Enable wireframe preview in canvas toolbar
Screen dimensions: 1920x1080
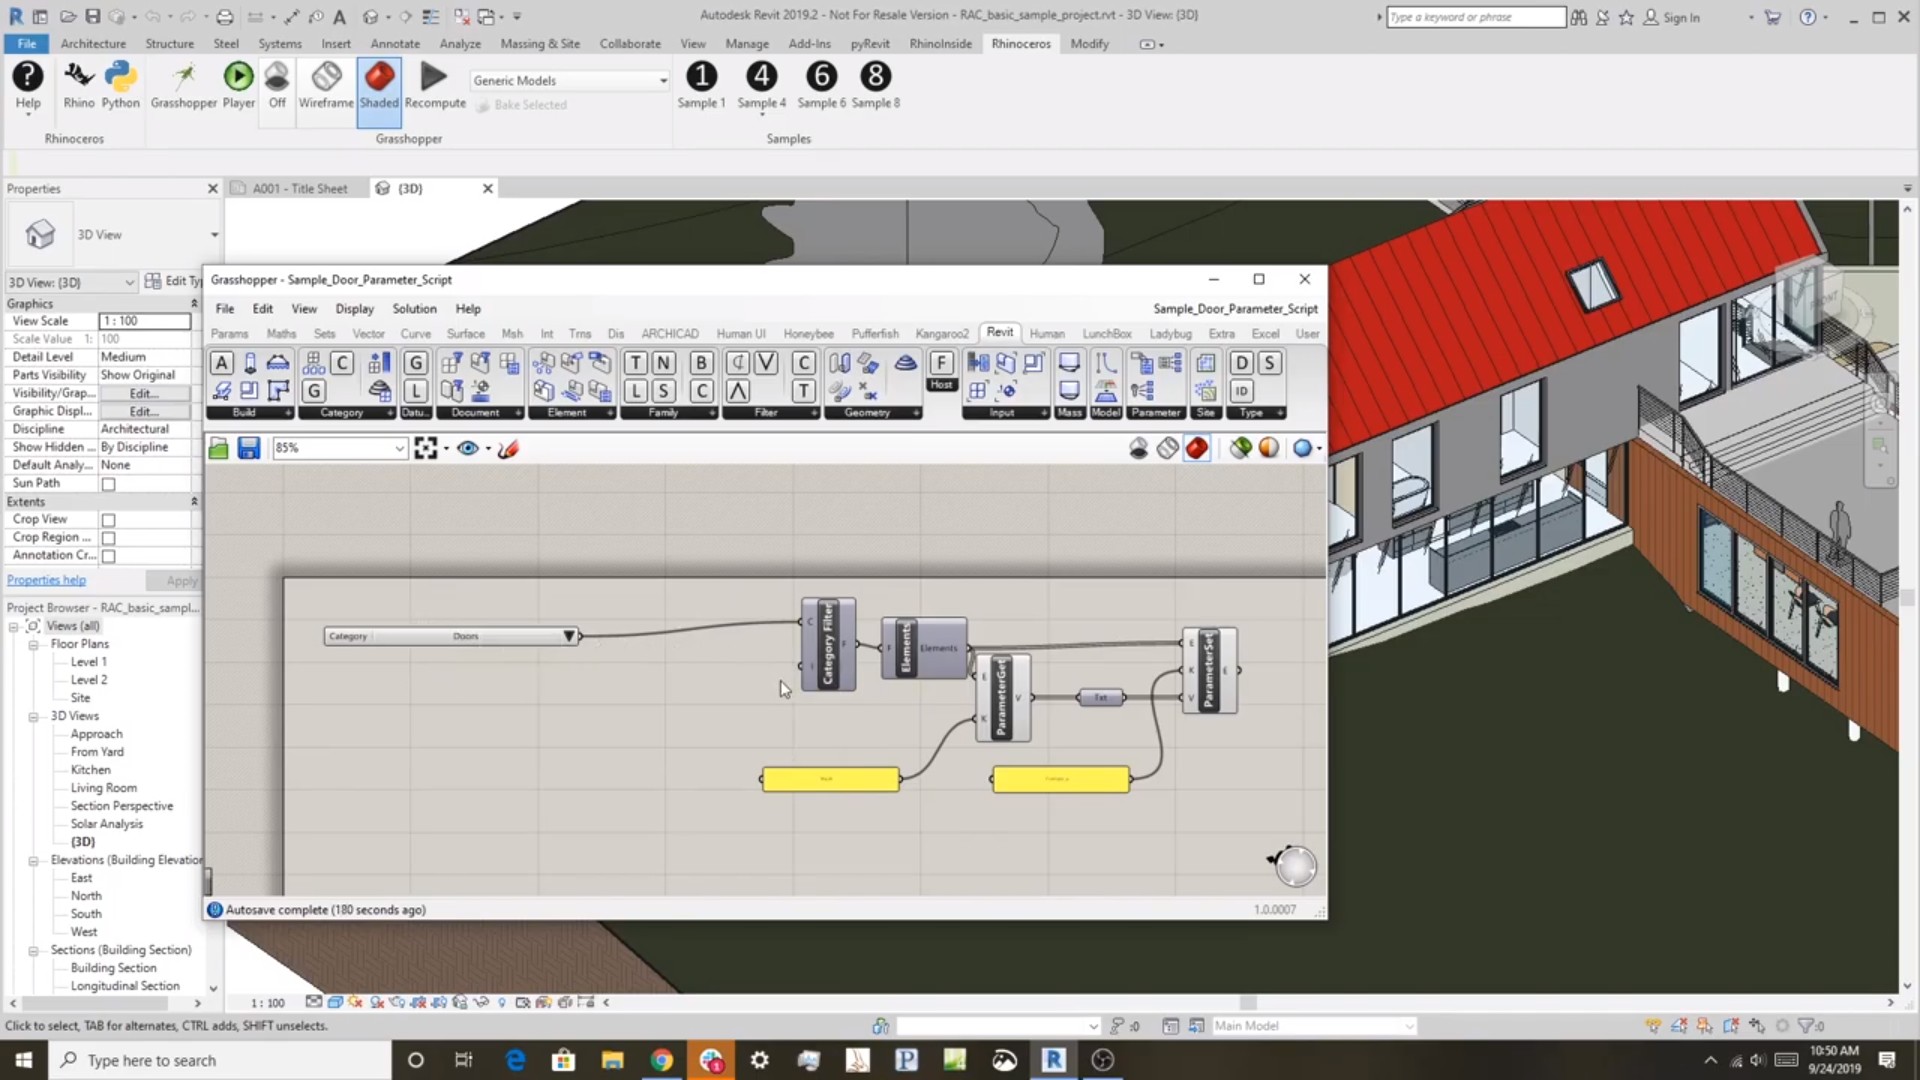tap(1168, 449)
